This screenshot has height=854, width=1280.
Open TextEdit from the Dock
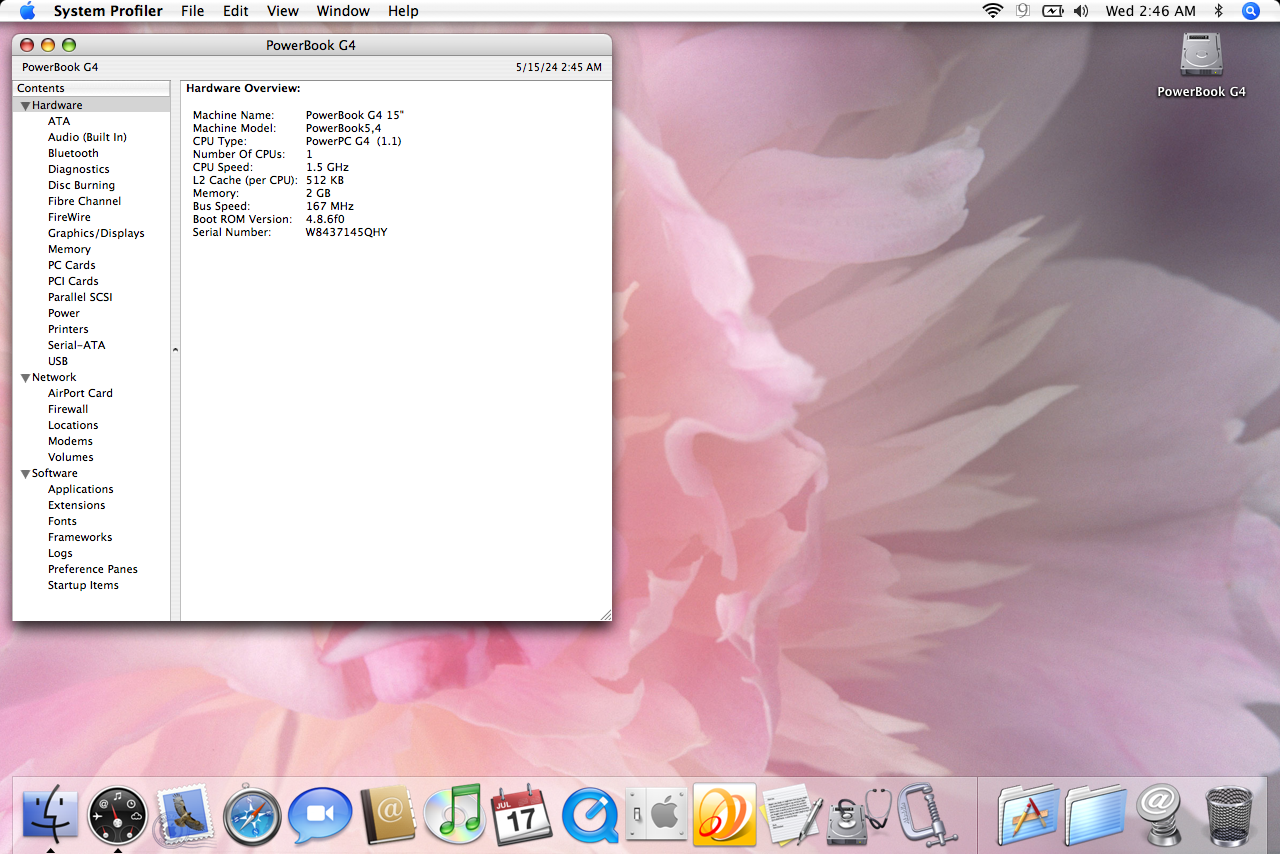click(x=792, y=815)
